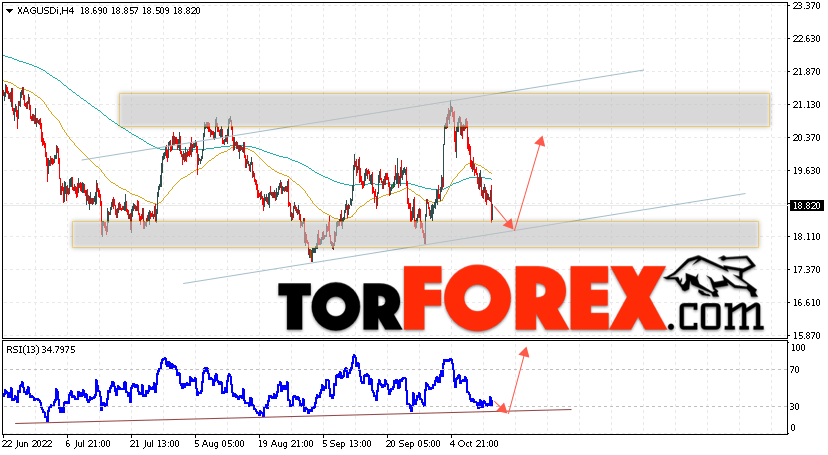
Task: Click the 18.110 price axis label
Action: point(806,236)
